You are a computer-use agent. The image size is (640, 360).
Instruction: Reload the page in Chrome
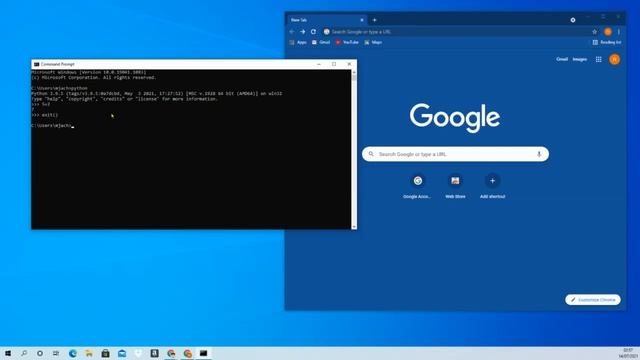(x=313, y=31)
